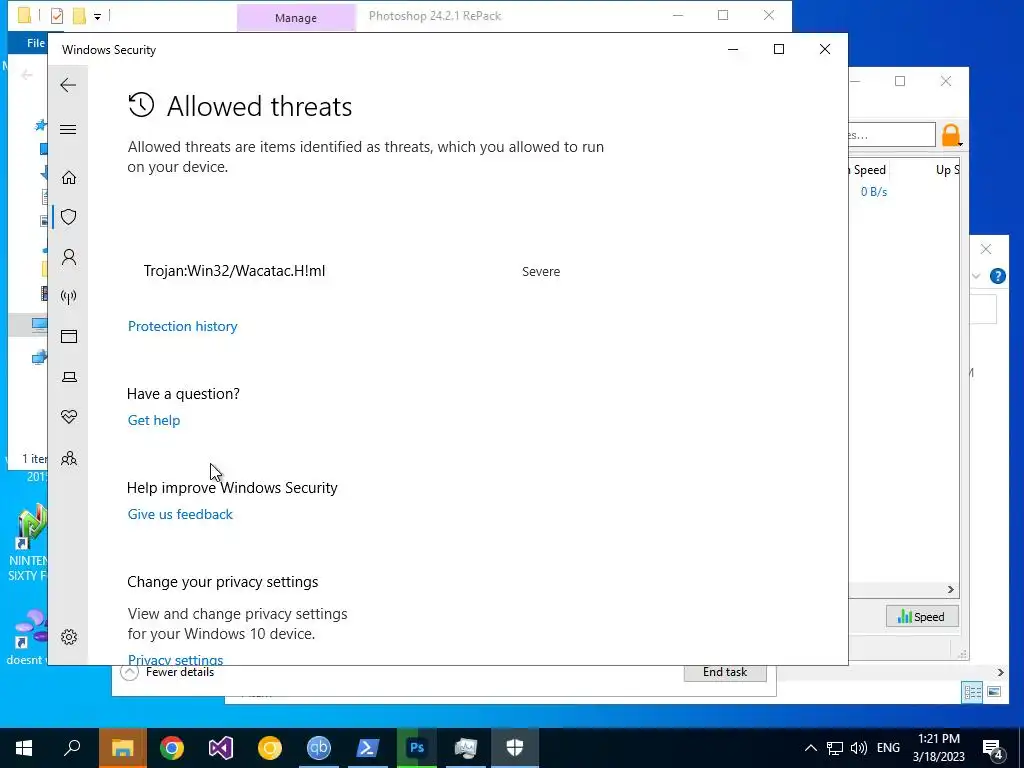Open Family options icon
1024x768 pixels.
69,458
